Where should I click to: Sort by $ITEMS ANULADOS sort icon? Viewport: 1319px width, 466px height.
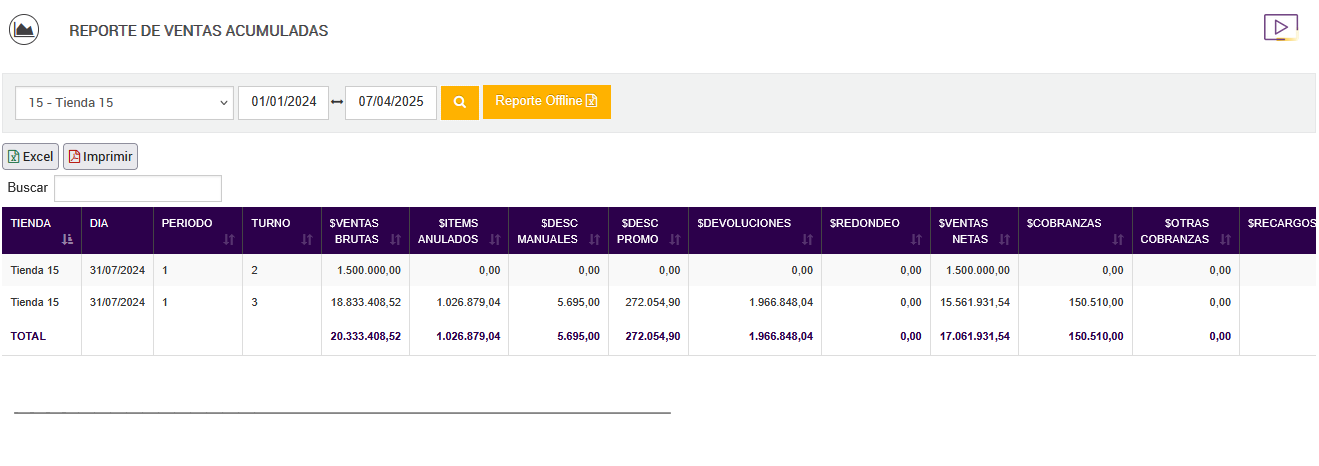point(495,239)
